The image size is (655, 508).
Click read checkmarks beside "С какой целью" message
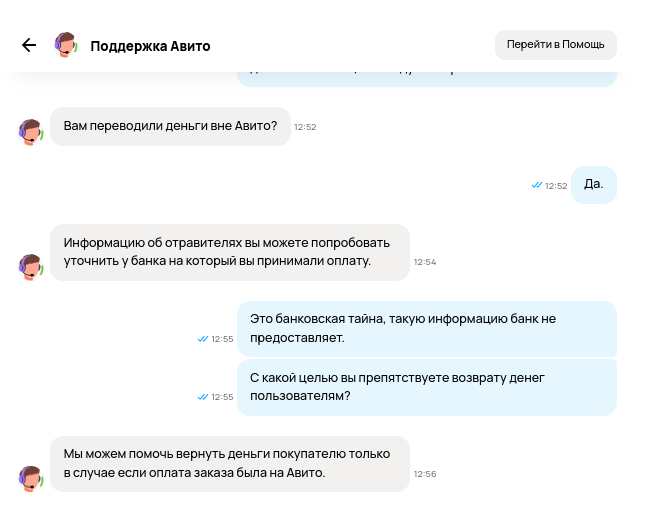click(203, 397)
